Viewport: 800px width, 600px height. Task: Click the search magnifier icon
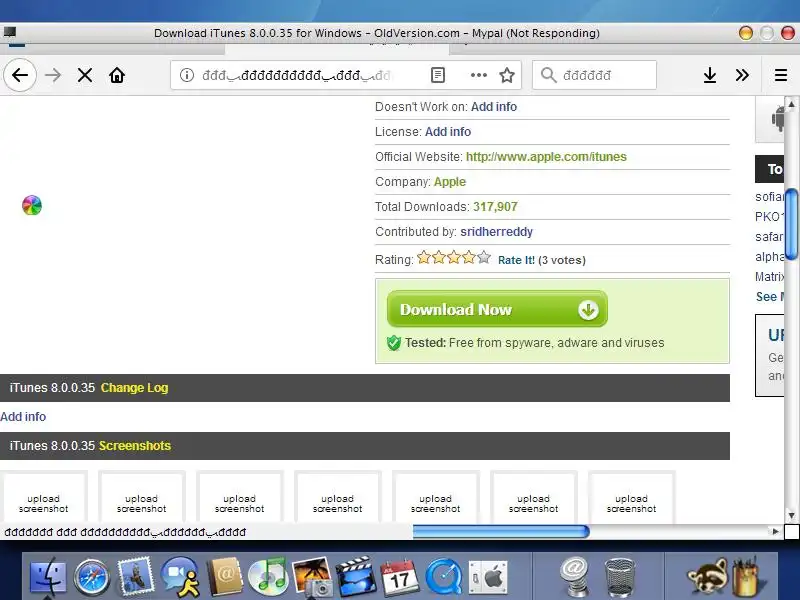548,75
